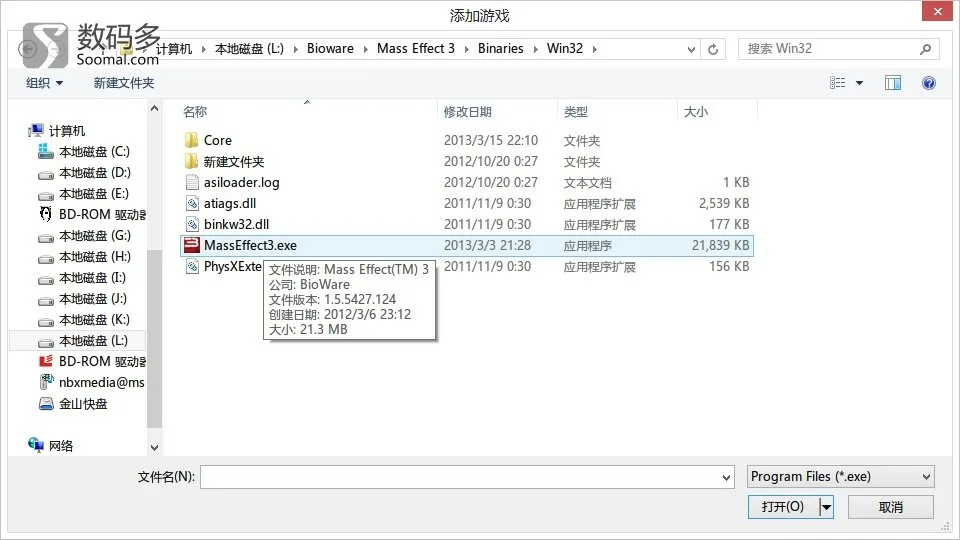Select the Core folder name

tap(217, 140)
